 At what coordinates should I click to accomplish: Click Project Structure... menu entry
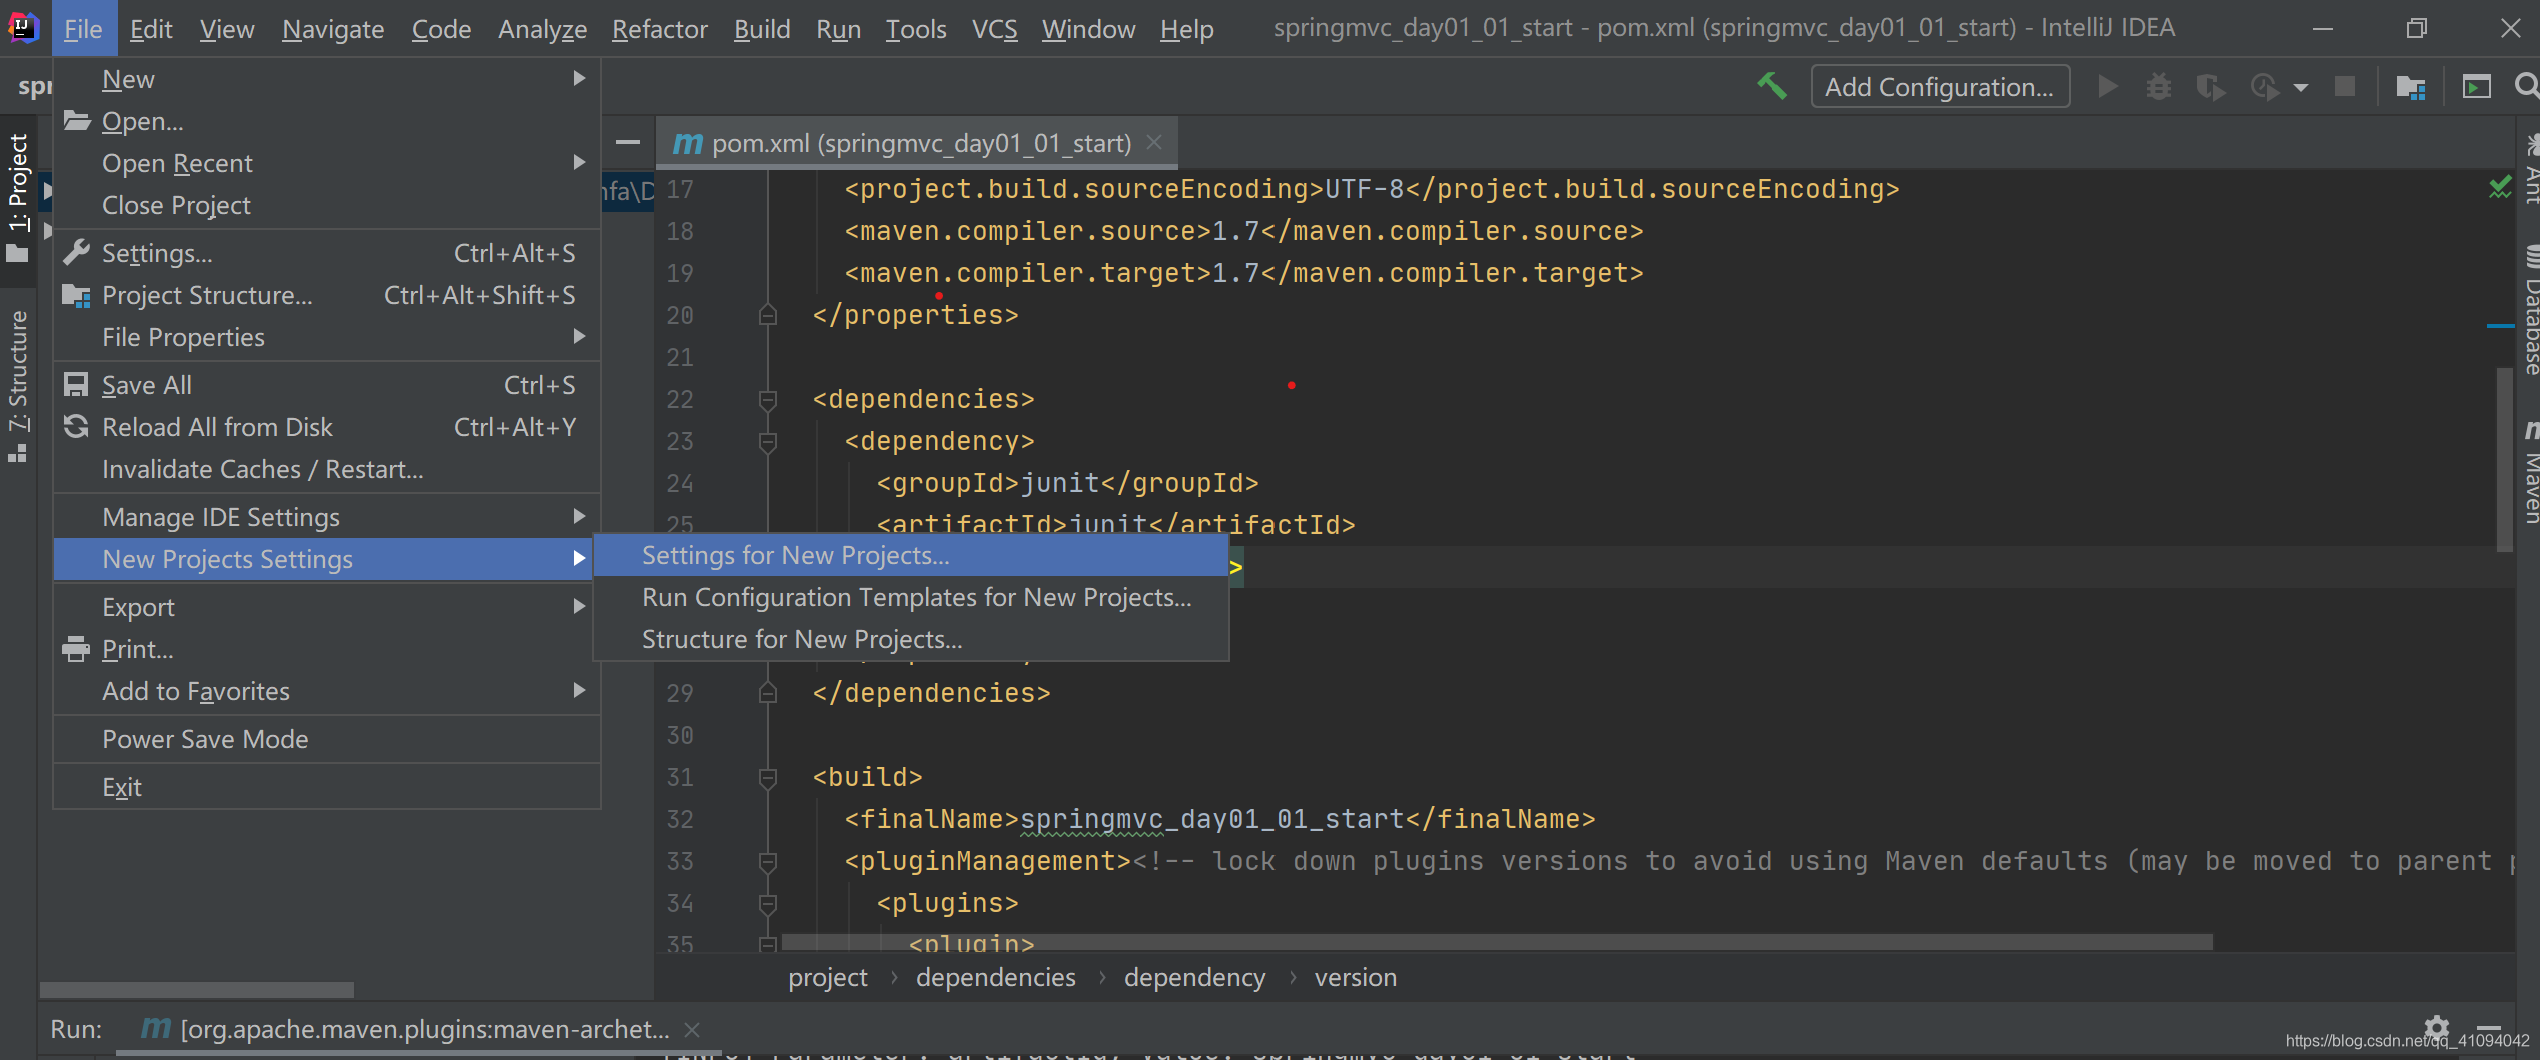327,295
